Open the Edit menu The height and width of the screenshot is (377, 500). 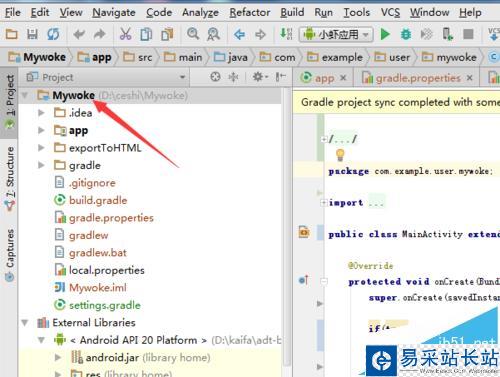click(x=40, y=13)
